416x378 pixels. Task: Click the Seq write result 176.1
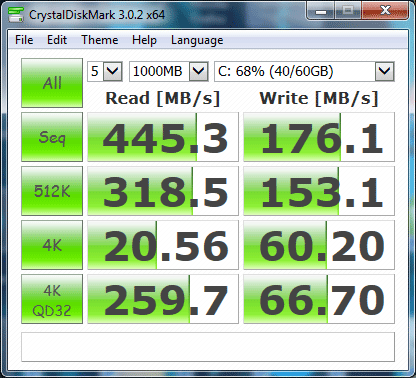319,137
